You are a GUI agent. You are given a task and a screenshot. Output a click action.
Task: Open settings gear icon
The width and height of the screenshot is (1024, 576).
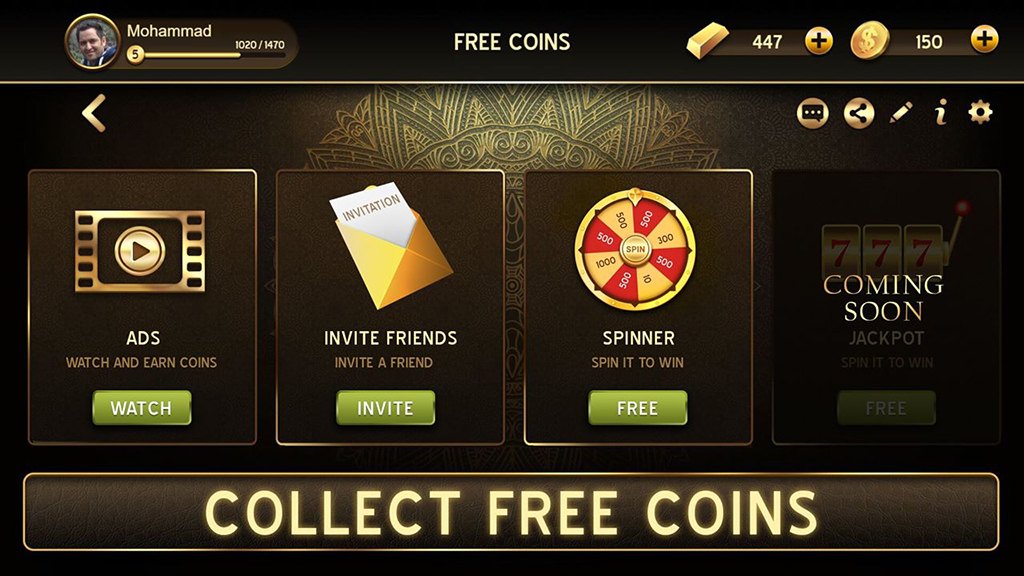point(980,112)
